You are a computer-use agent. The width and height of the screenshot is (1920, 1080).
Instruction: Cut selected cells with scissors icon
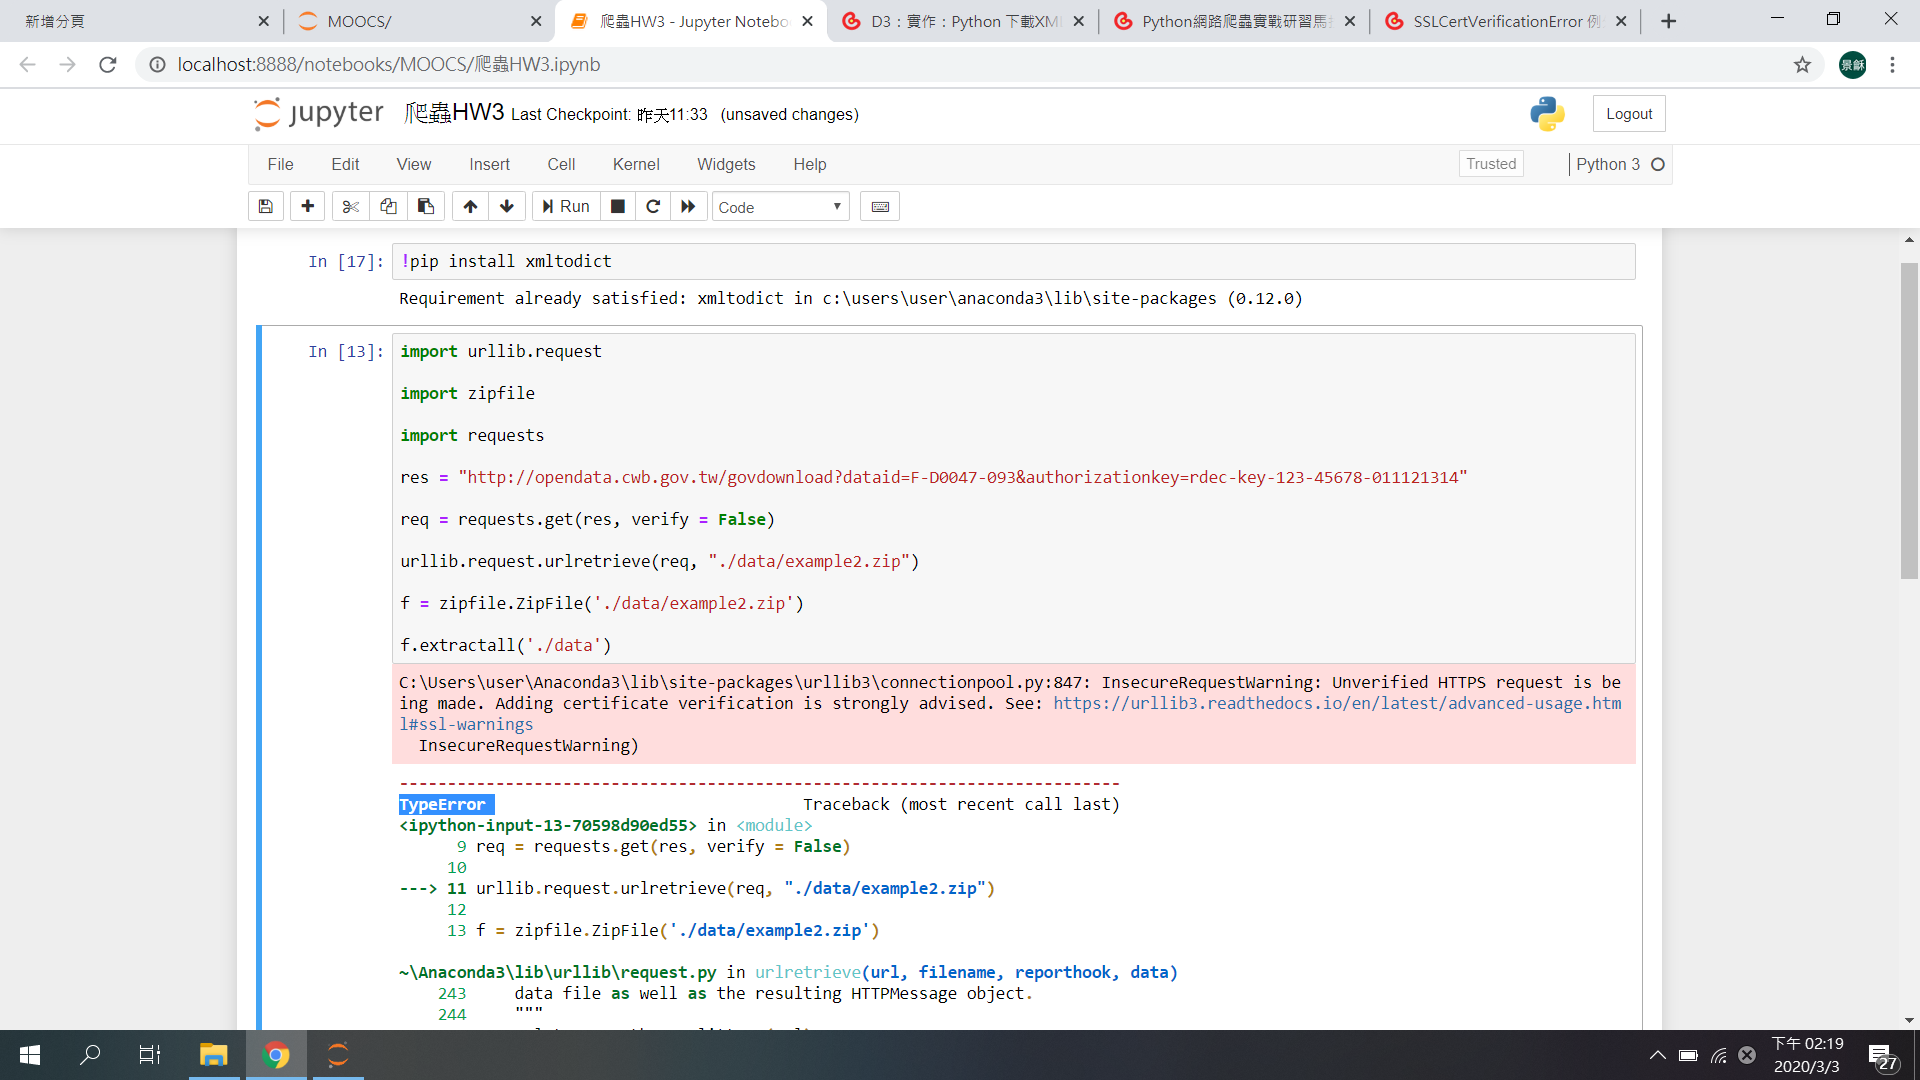click(x=350, y=207)
